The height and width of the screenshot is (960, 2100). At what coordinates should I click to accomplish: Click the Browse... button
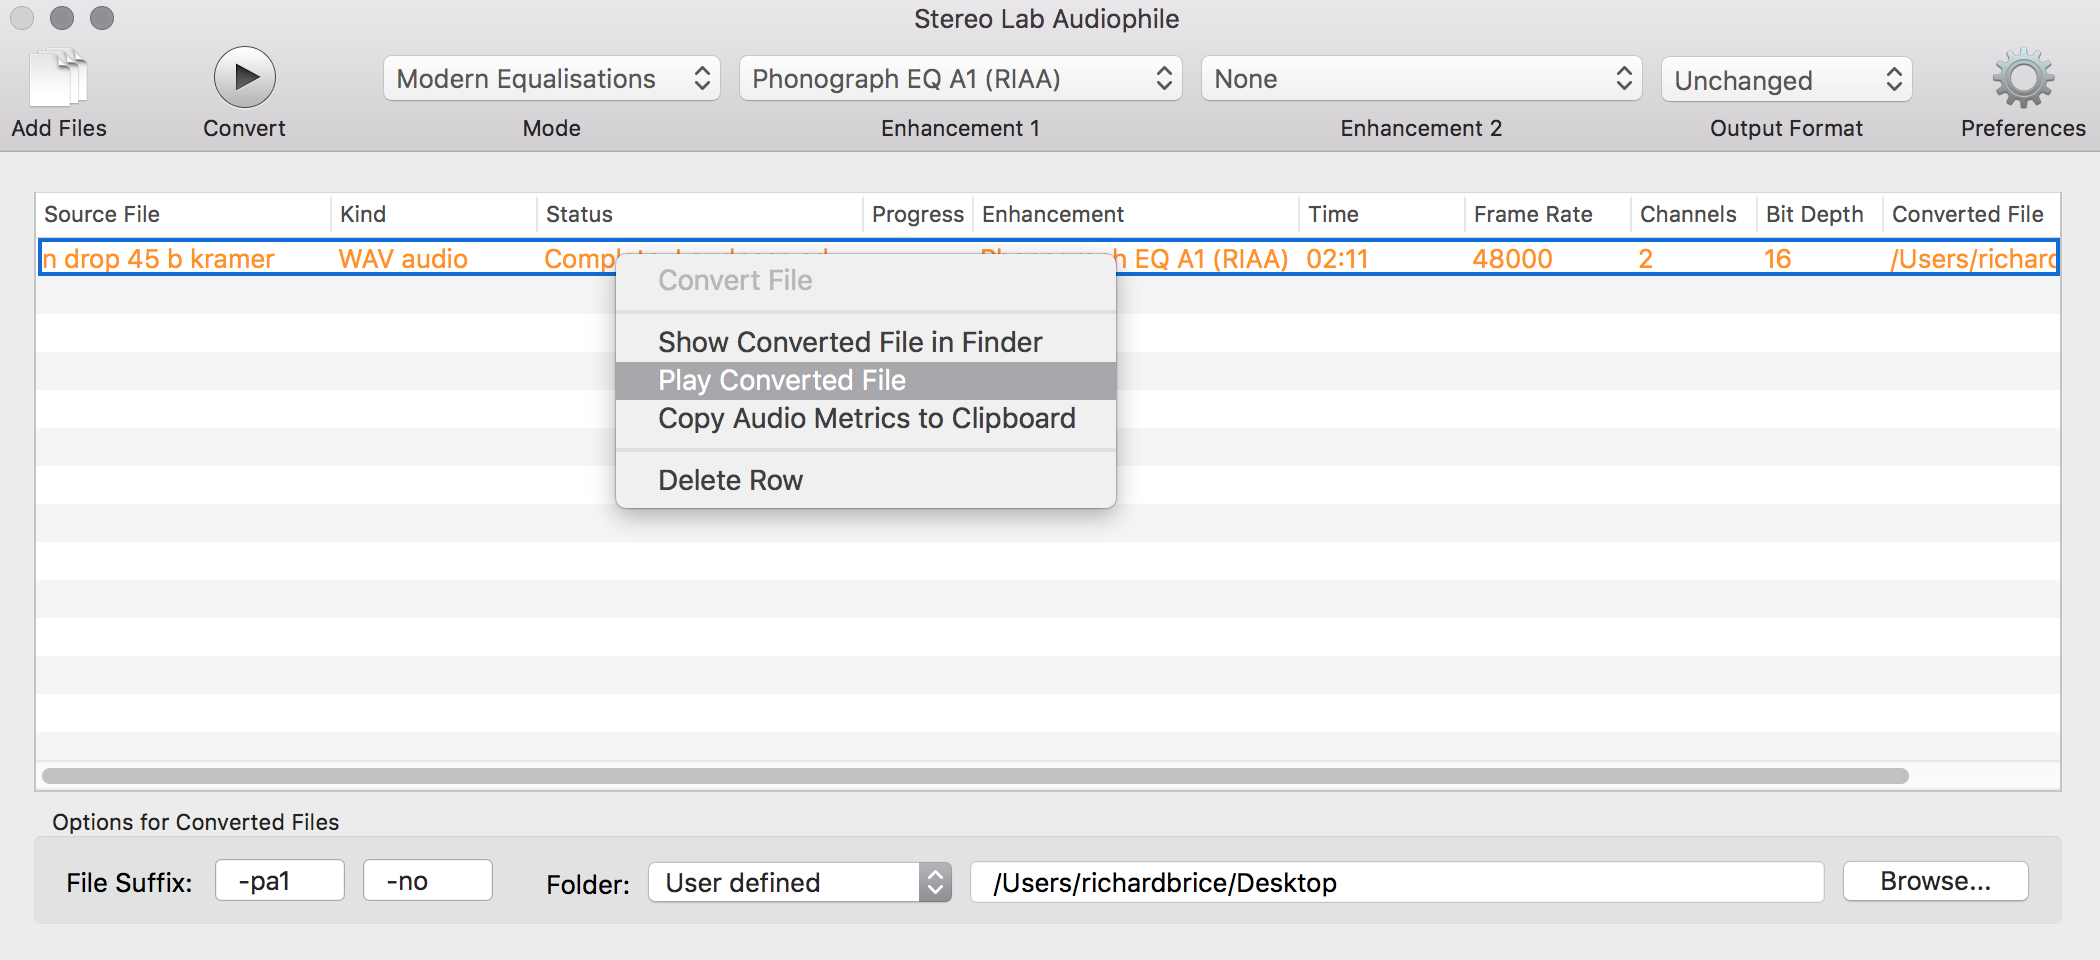pos(1935,881)
